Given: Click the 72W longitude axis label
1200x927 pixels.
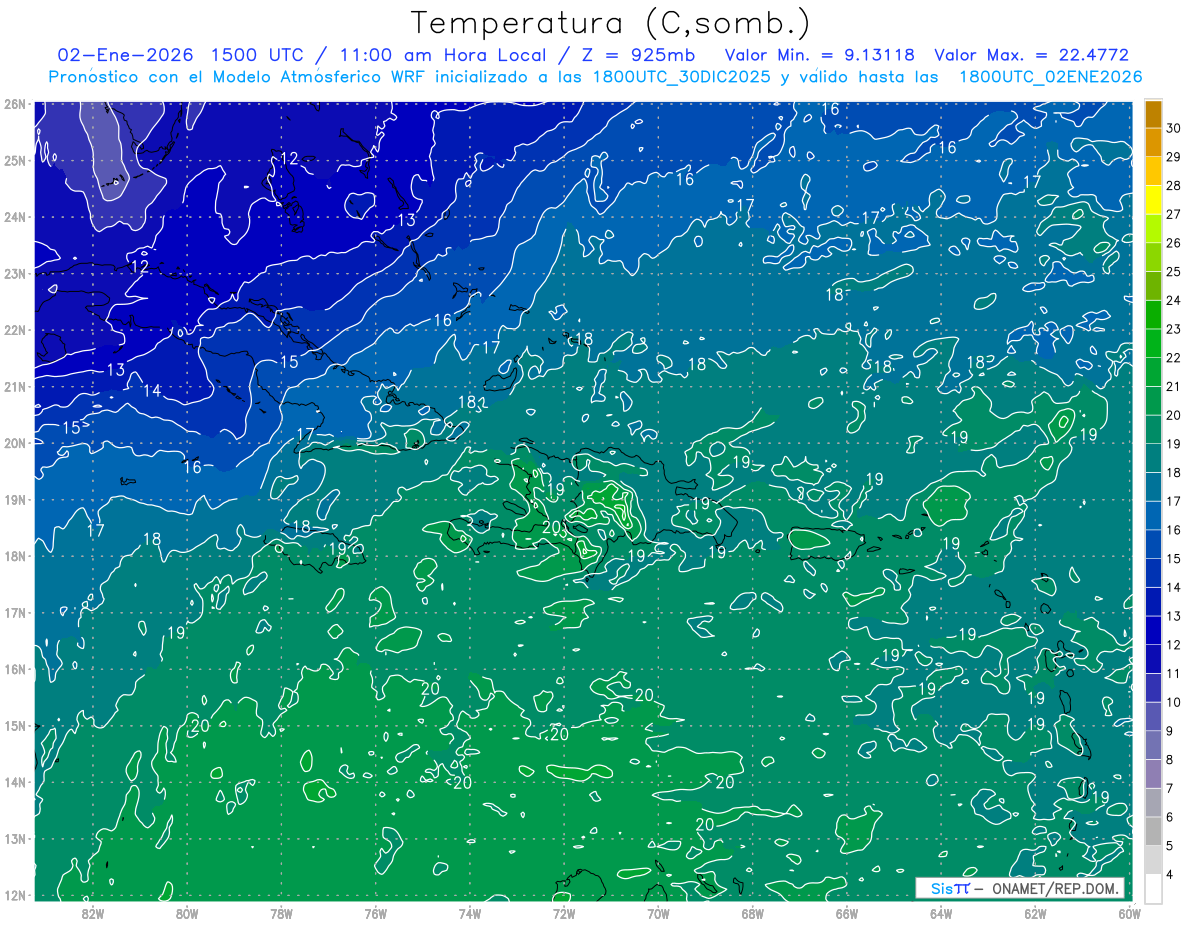Looking at the screenshot, I should point(564,912).
